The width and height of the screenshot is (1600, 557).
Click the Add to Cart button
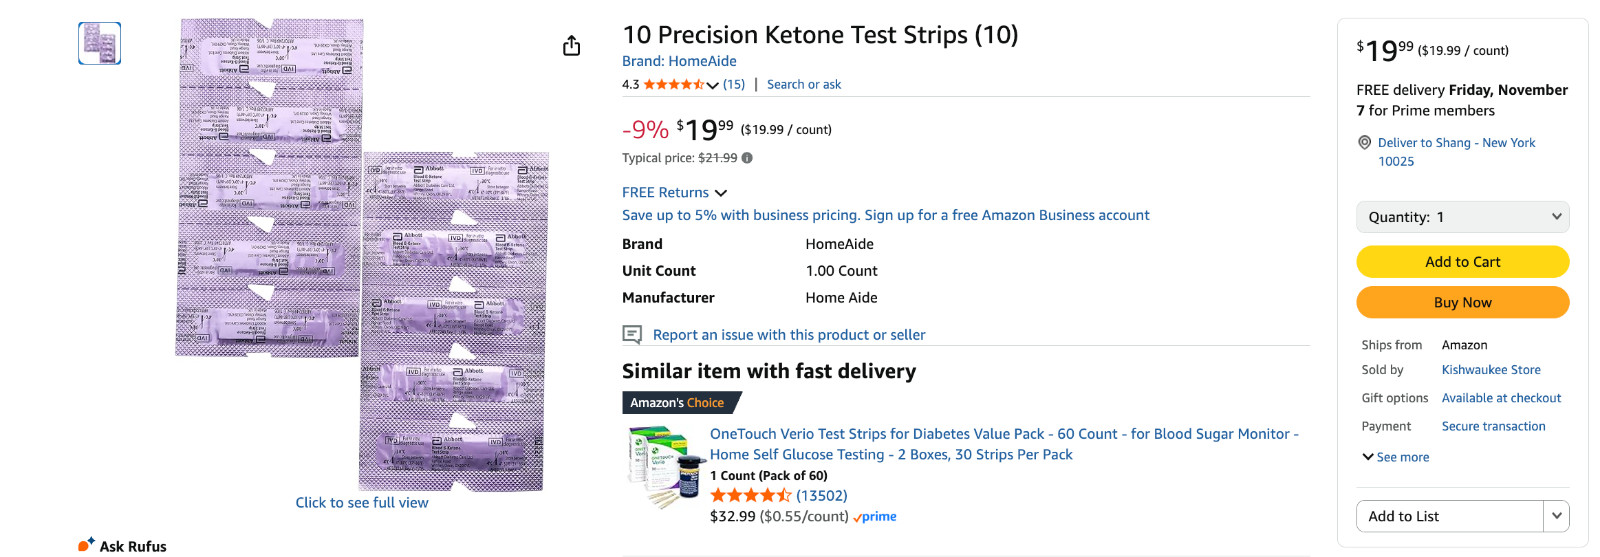(x=1462, y=262)
